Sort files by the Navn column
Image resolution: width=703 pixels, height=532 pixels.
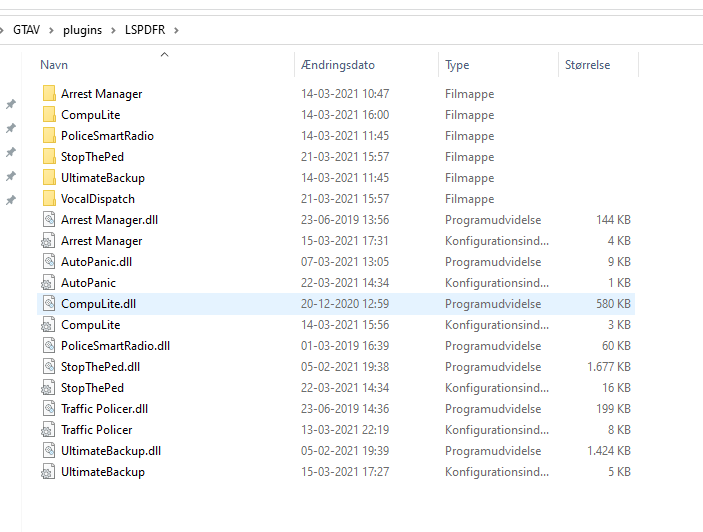pos(54,65)
